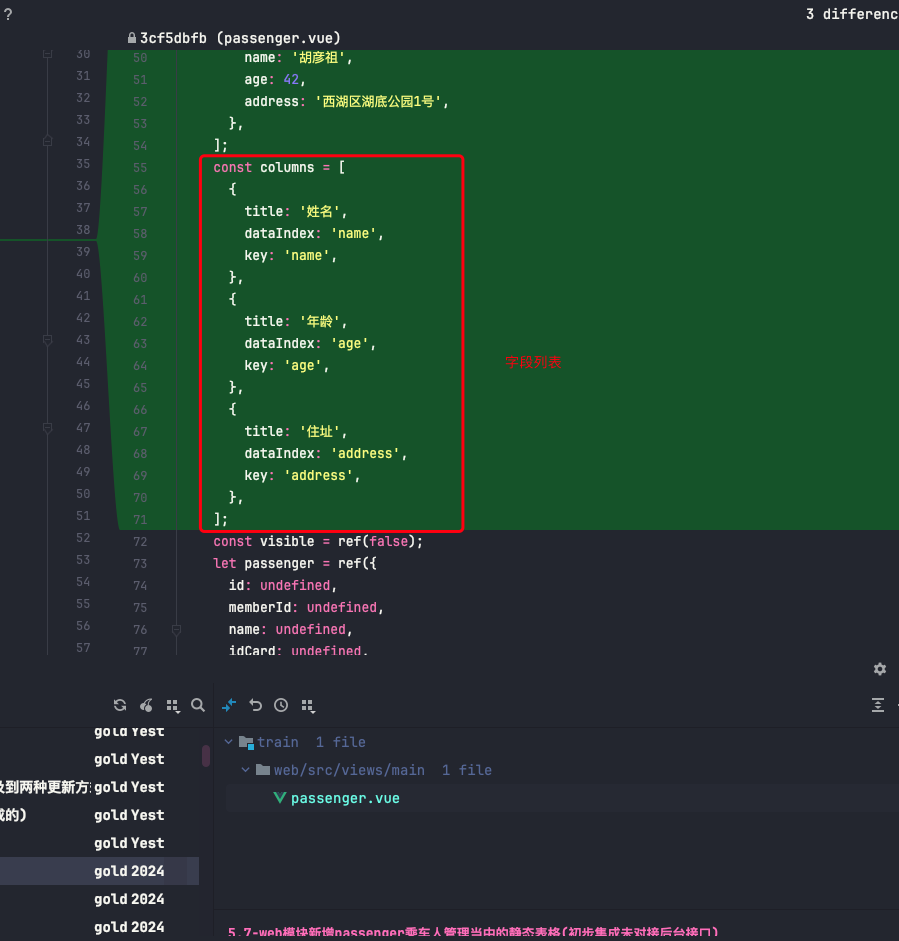Click the Refresh icon in the Git log toolbar
This screenshot has height=941, width=899.
point(119,705)
